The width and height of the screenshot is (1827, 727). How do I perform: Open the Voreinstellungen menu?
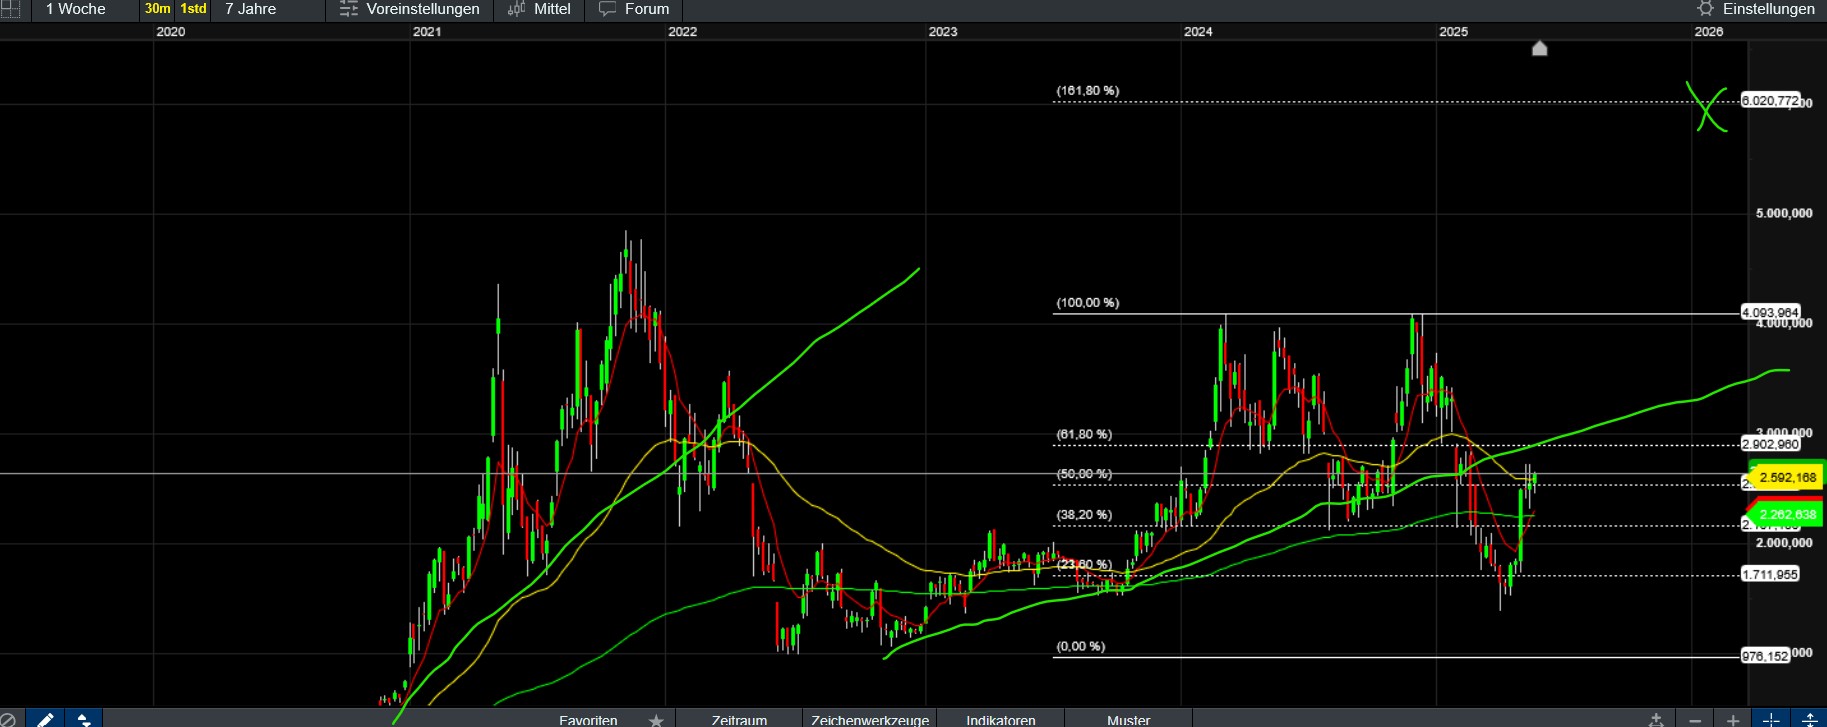(422, 9)
